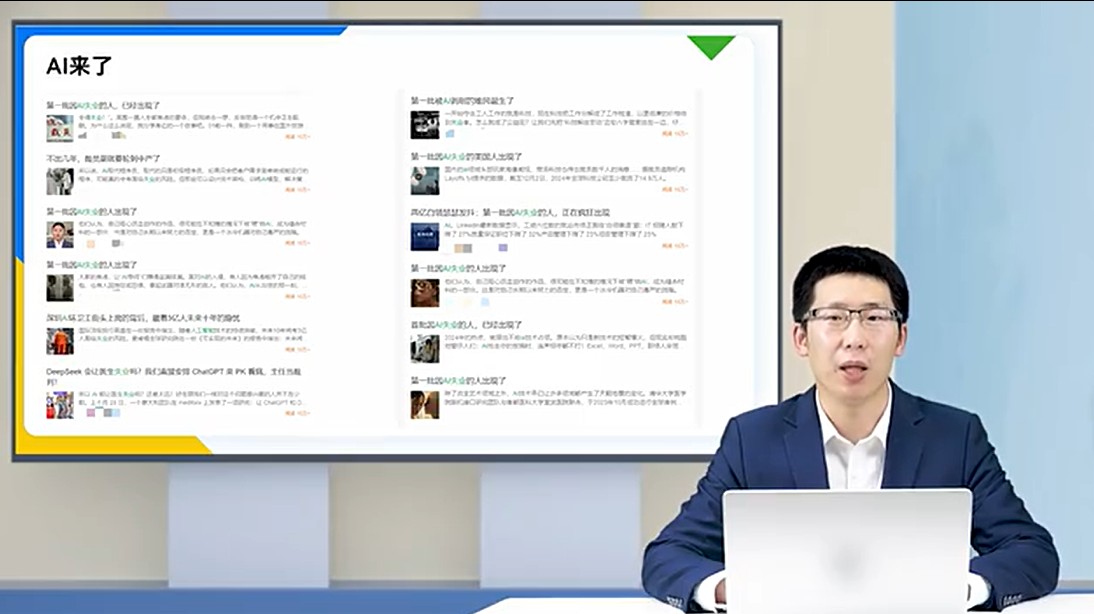
Task: Open headline "首批因AI失业的人，已经出现了"
Action: point(468,325)
